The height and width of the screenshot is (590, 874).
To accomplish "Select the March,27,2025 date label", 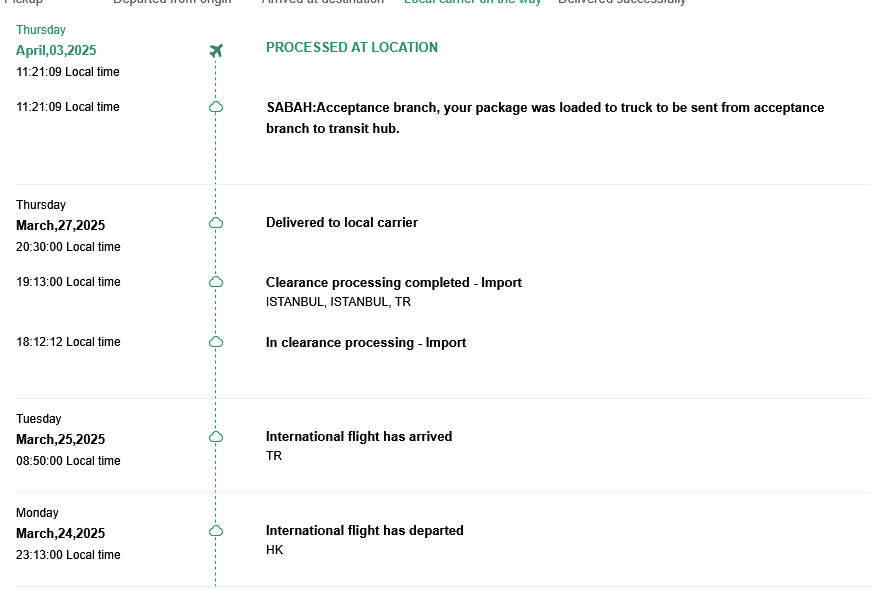I will point(60,225).
